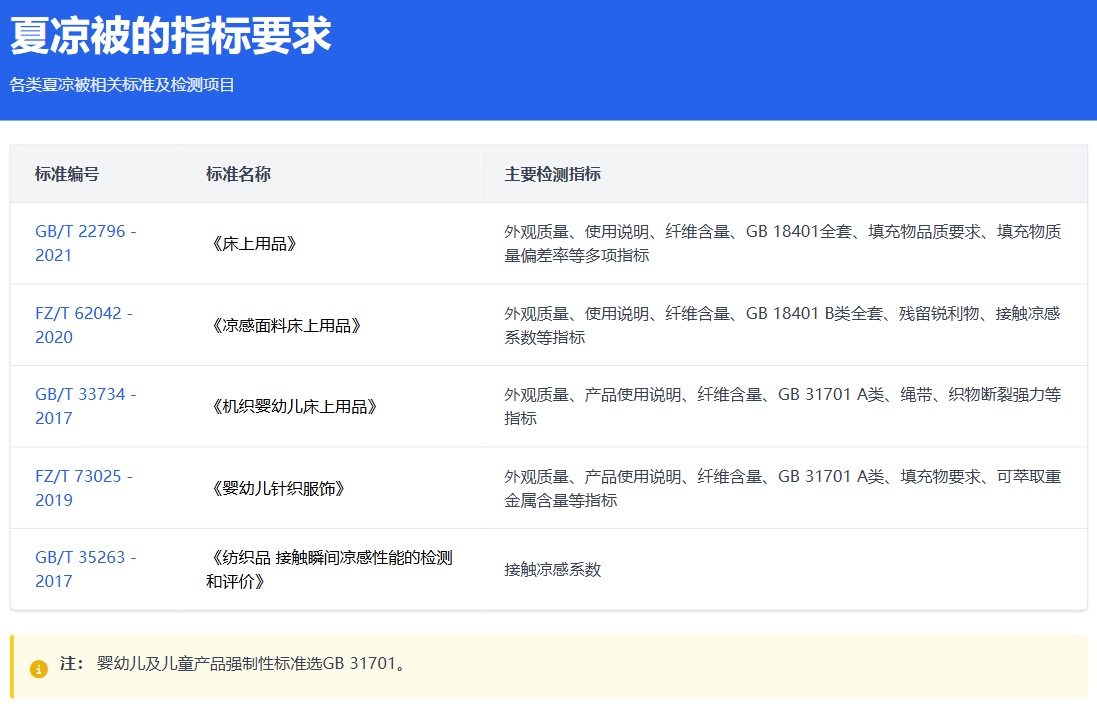Click the indicators text mentioning 残留锐利物
Image resolution: width=1097 pixels, height=712 pixels.
tap(782, 325)
